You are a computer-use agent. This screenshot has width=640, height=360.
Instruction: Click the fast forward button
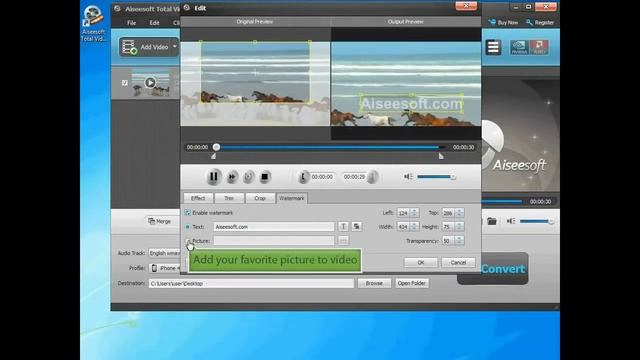click(232, 177)
